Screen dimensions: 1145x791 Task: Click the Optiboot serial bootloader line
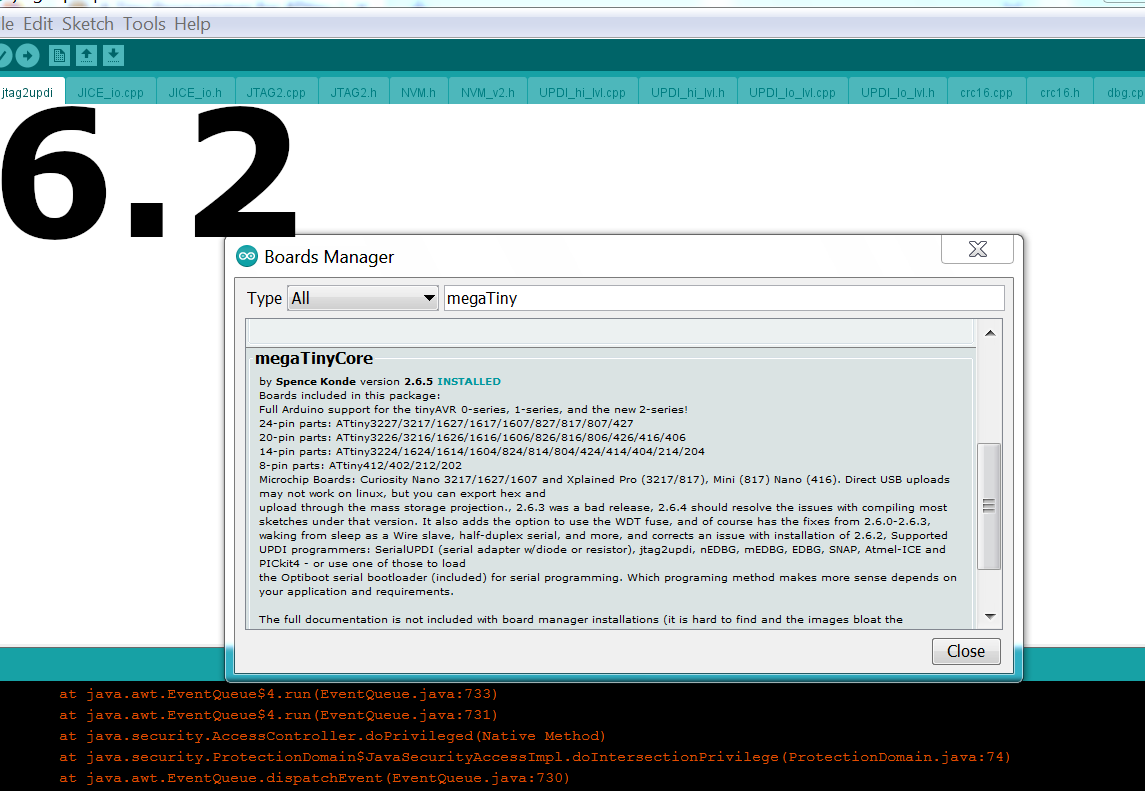tap(608, 577)
